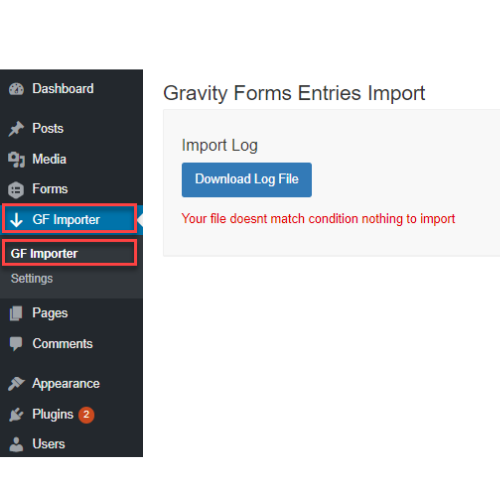Click the red import error message
500x500 pixels.
(x=318, y=219)
